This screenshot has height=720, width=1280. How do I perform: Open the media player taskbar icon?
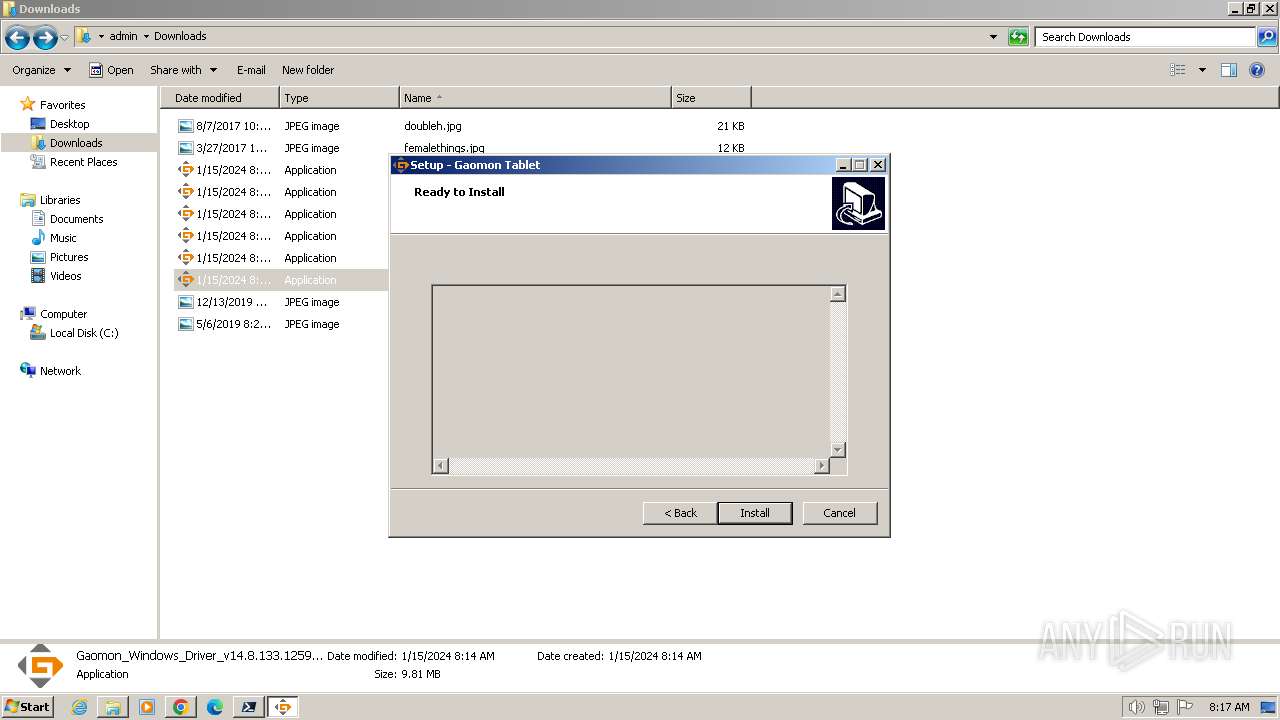pyautogui.click(x=147, y=707)
